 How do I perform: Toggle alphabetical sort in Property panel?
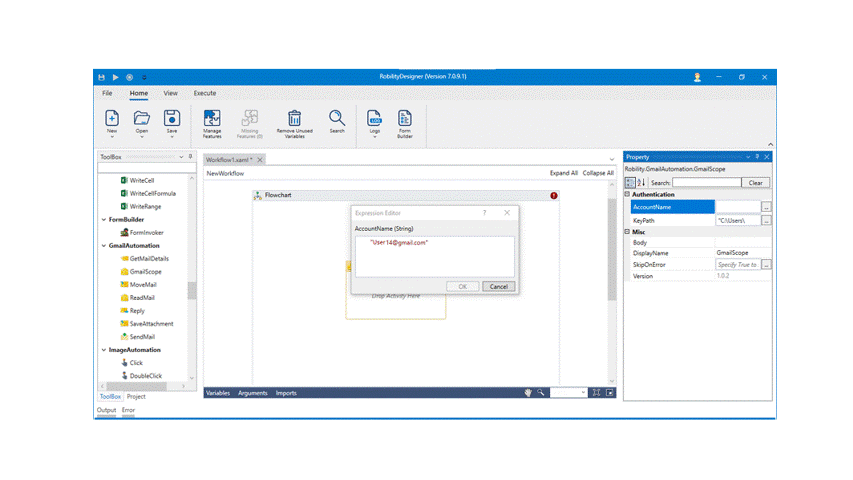[641, 183]
